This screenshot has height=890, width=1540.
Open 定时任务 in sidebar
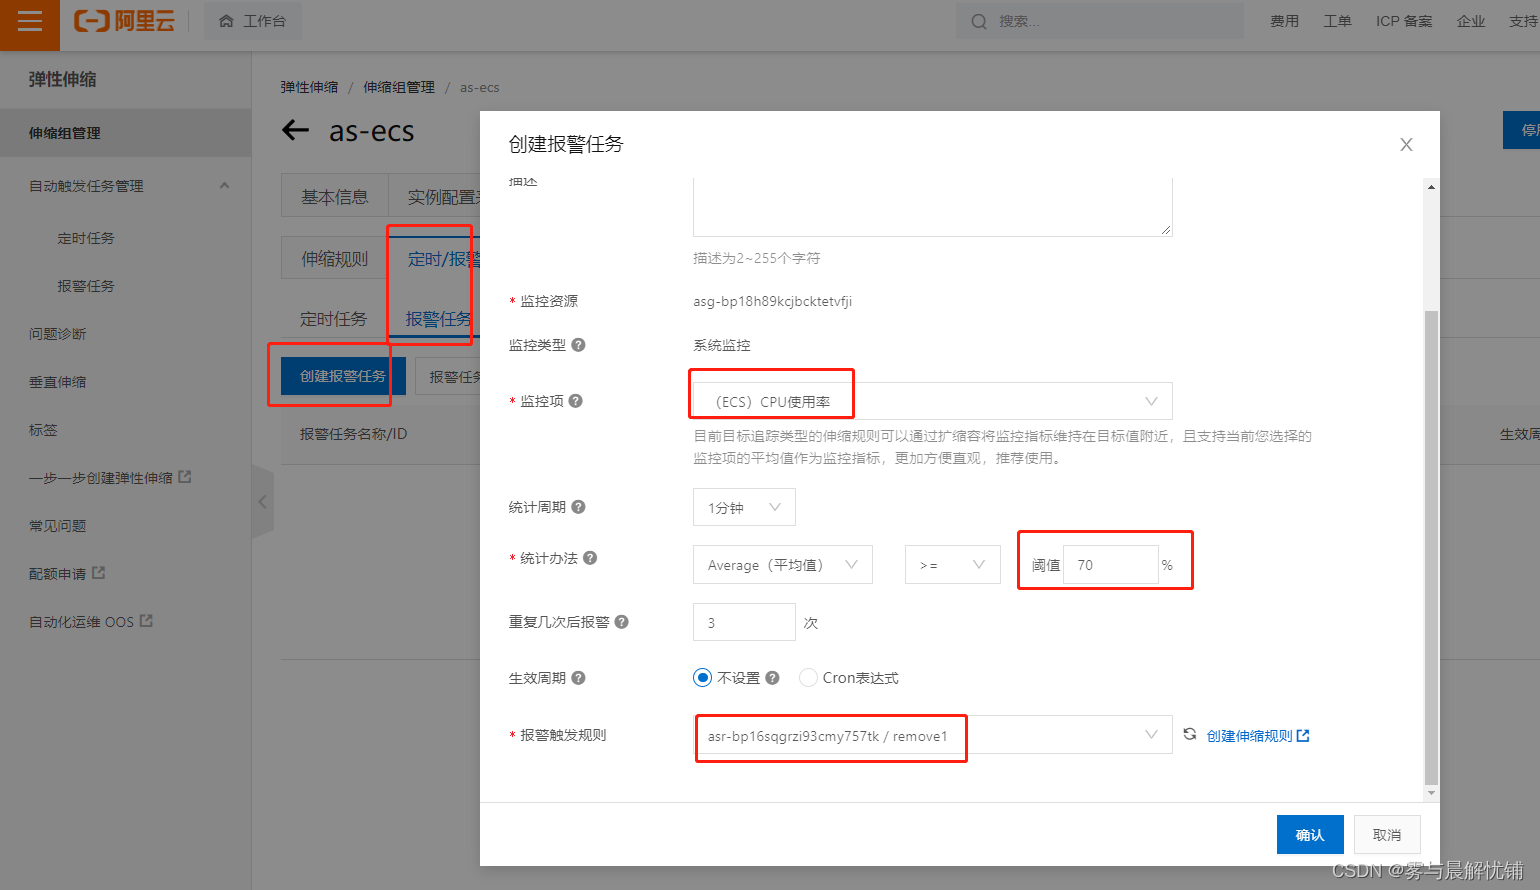86,238
